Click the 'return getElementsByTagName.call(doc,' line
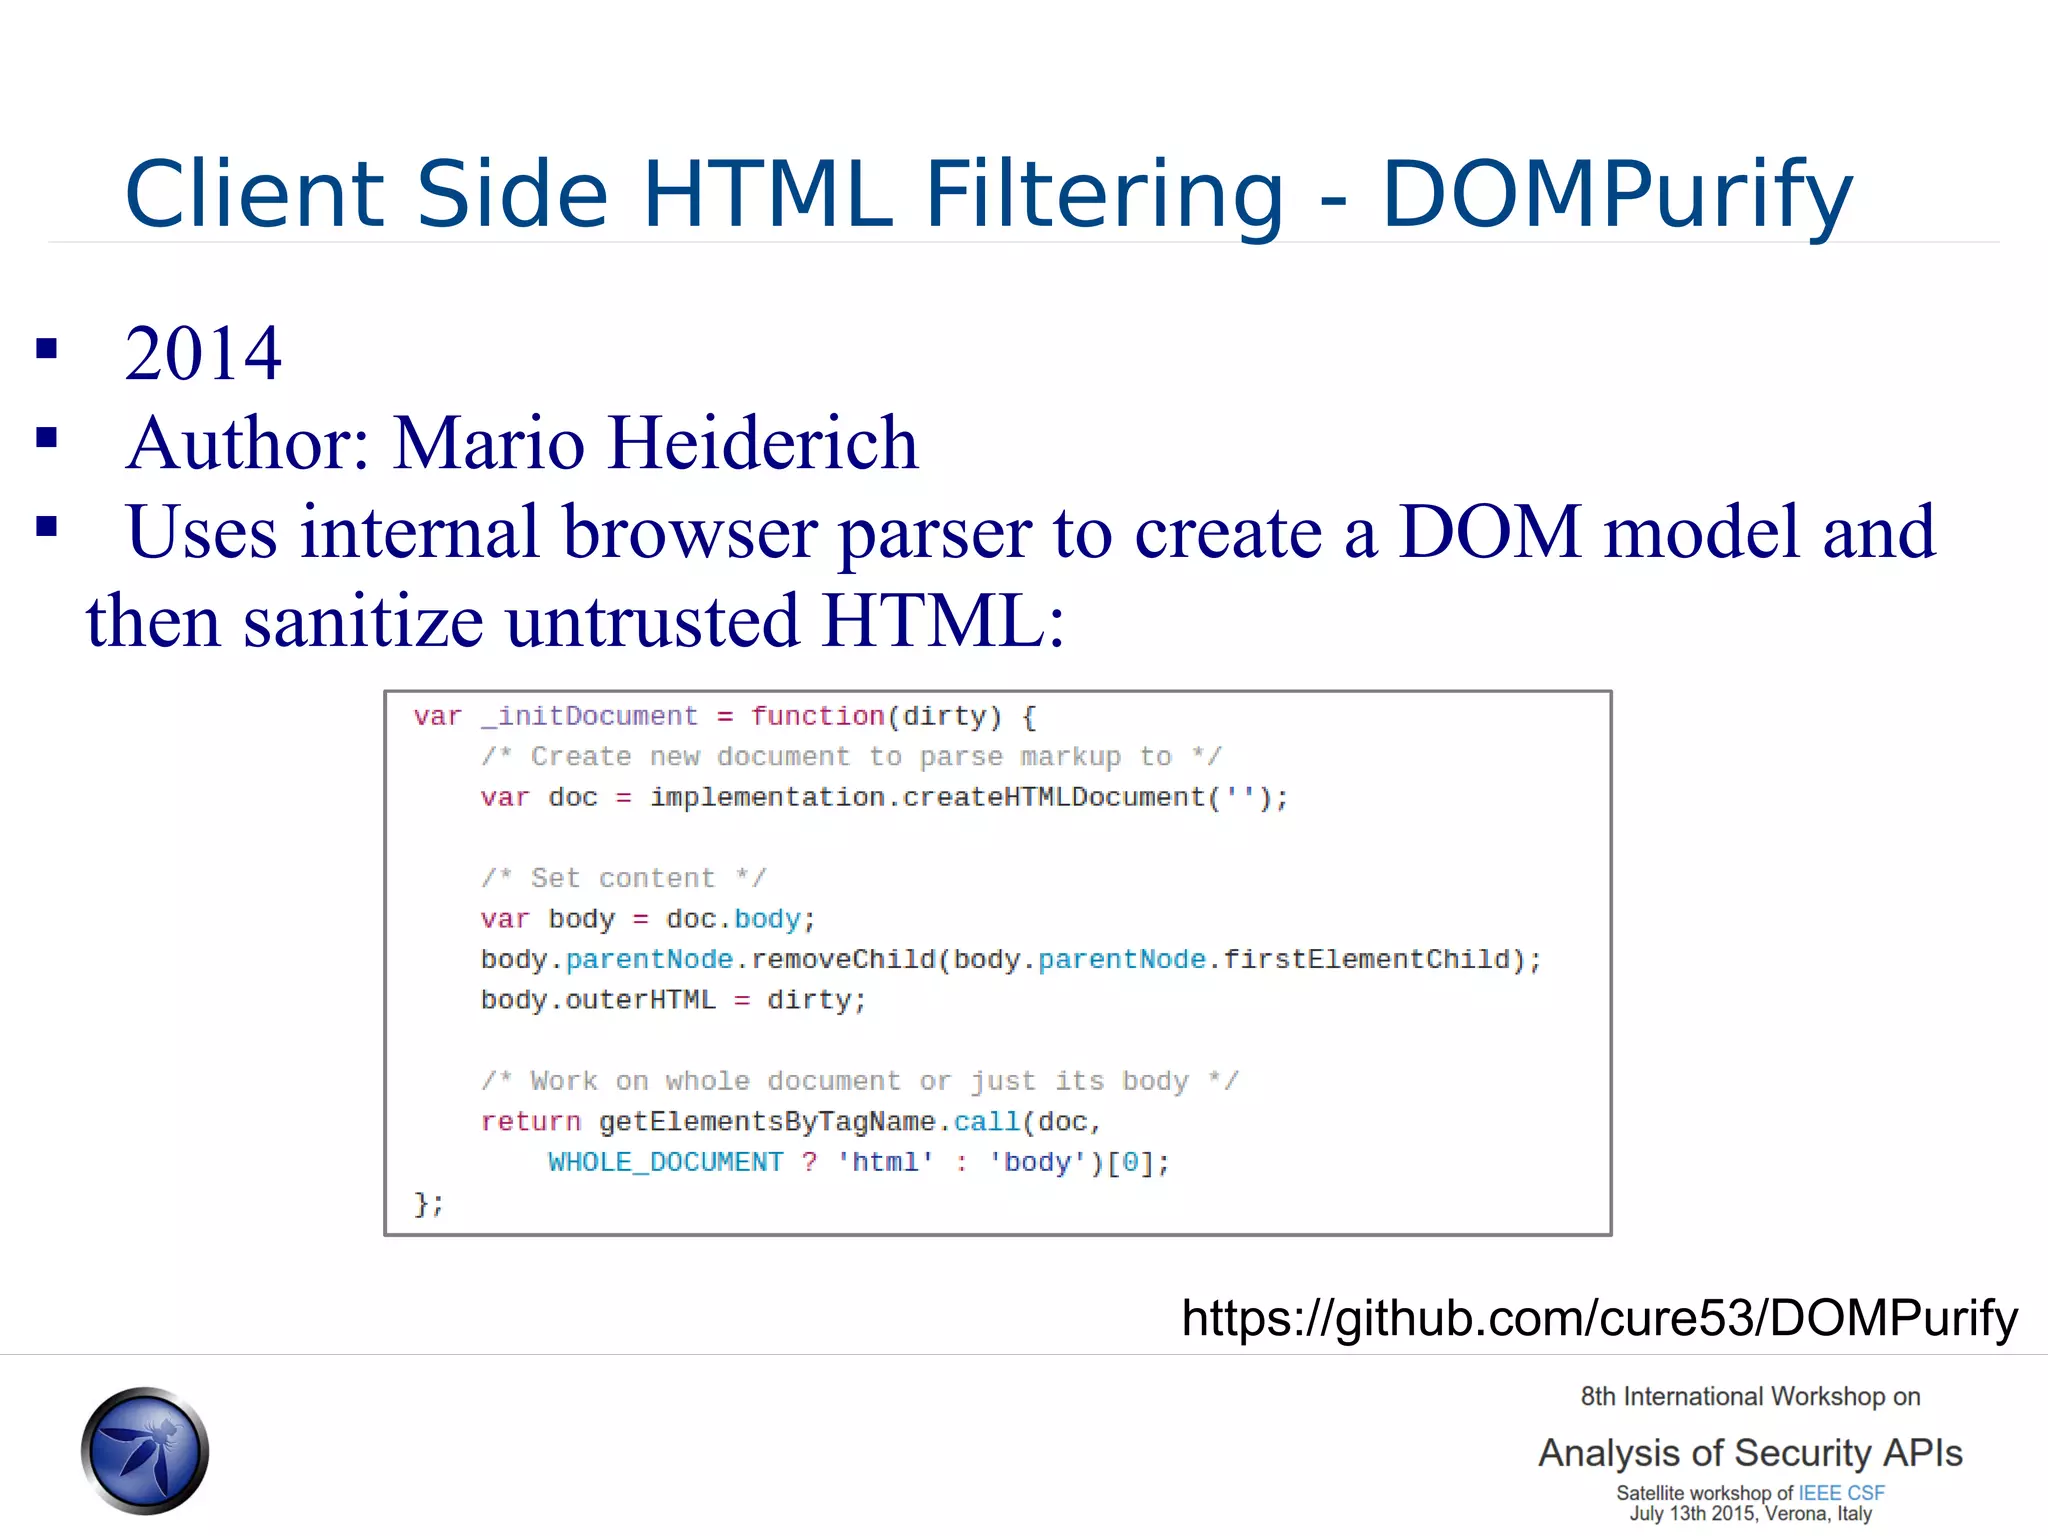The height and width of the screenshot is (1536, 2048). pyautogui.click(x=791, y=1122)
